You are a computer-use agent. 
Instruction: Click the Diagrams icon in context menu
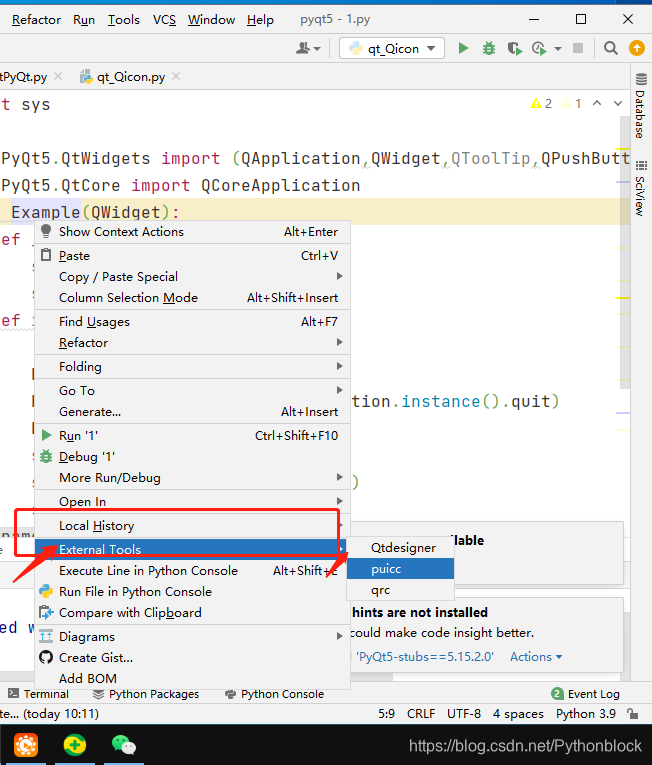(46, 636)
